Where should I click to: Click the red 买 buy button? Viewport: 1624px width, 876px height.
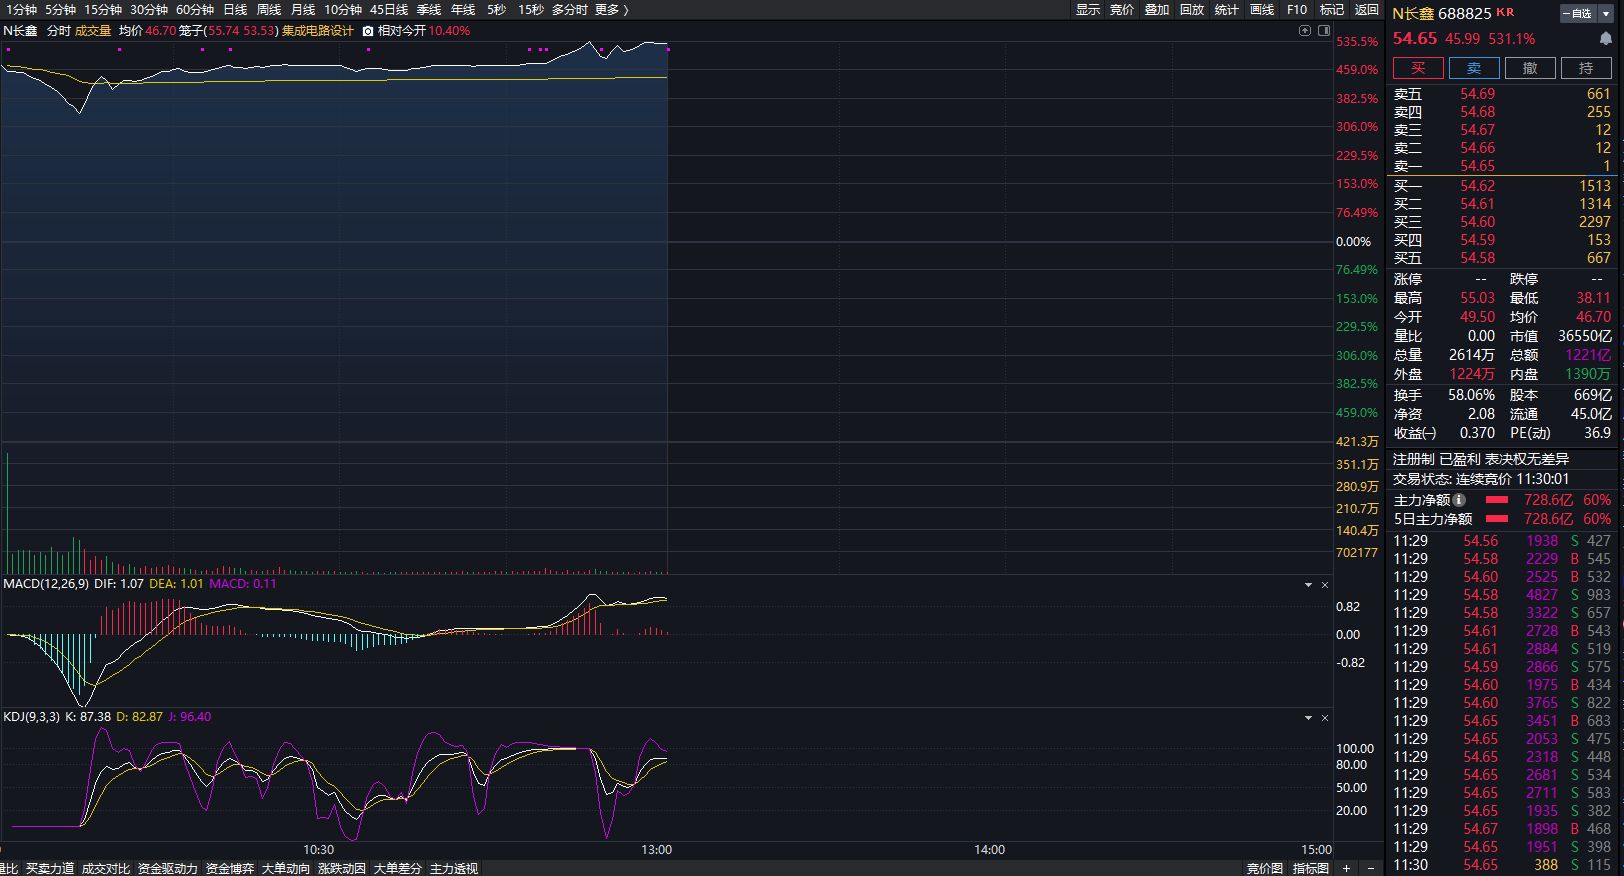coord(1418,68)
